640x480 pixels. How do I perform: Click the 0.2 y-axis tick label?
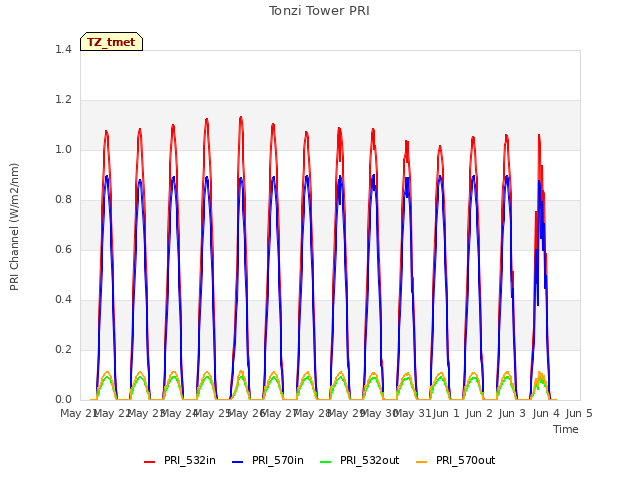pyautogui.click(x=63, y=350)
